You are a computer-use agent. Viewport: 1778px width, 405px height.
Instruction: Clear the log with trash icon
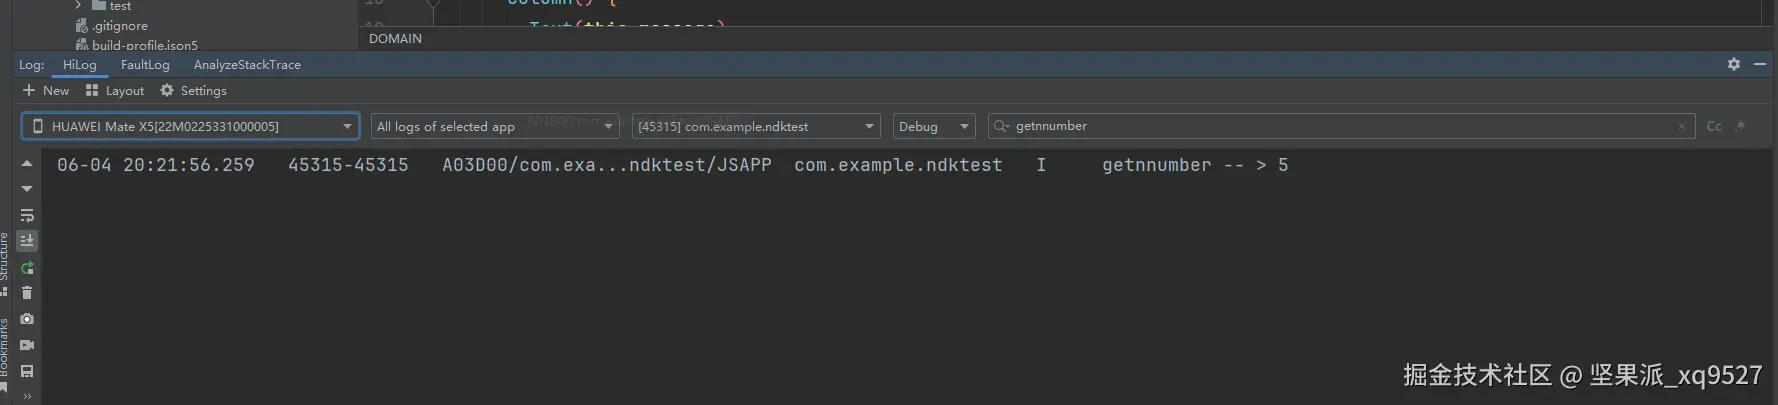click(27, 293)
